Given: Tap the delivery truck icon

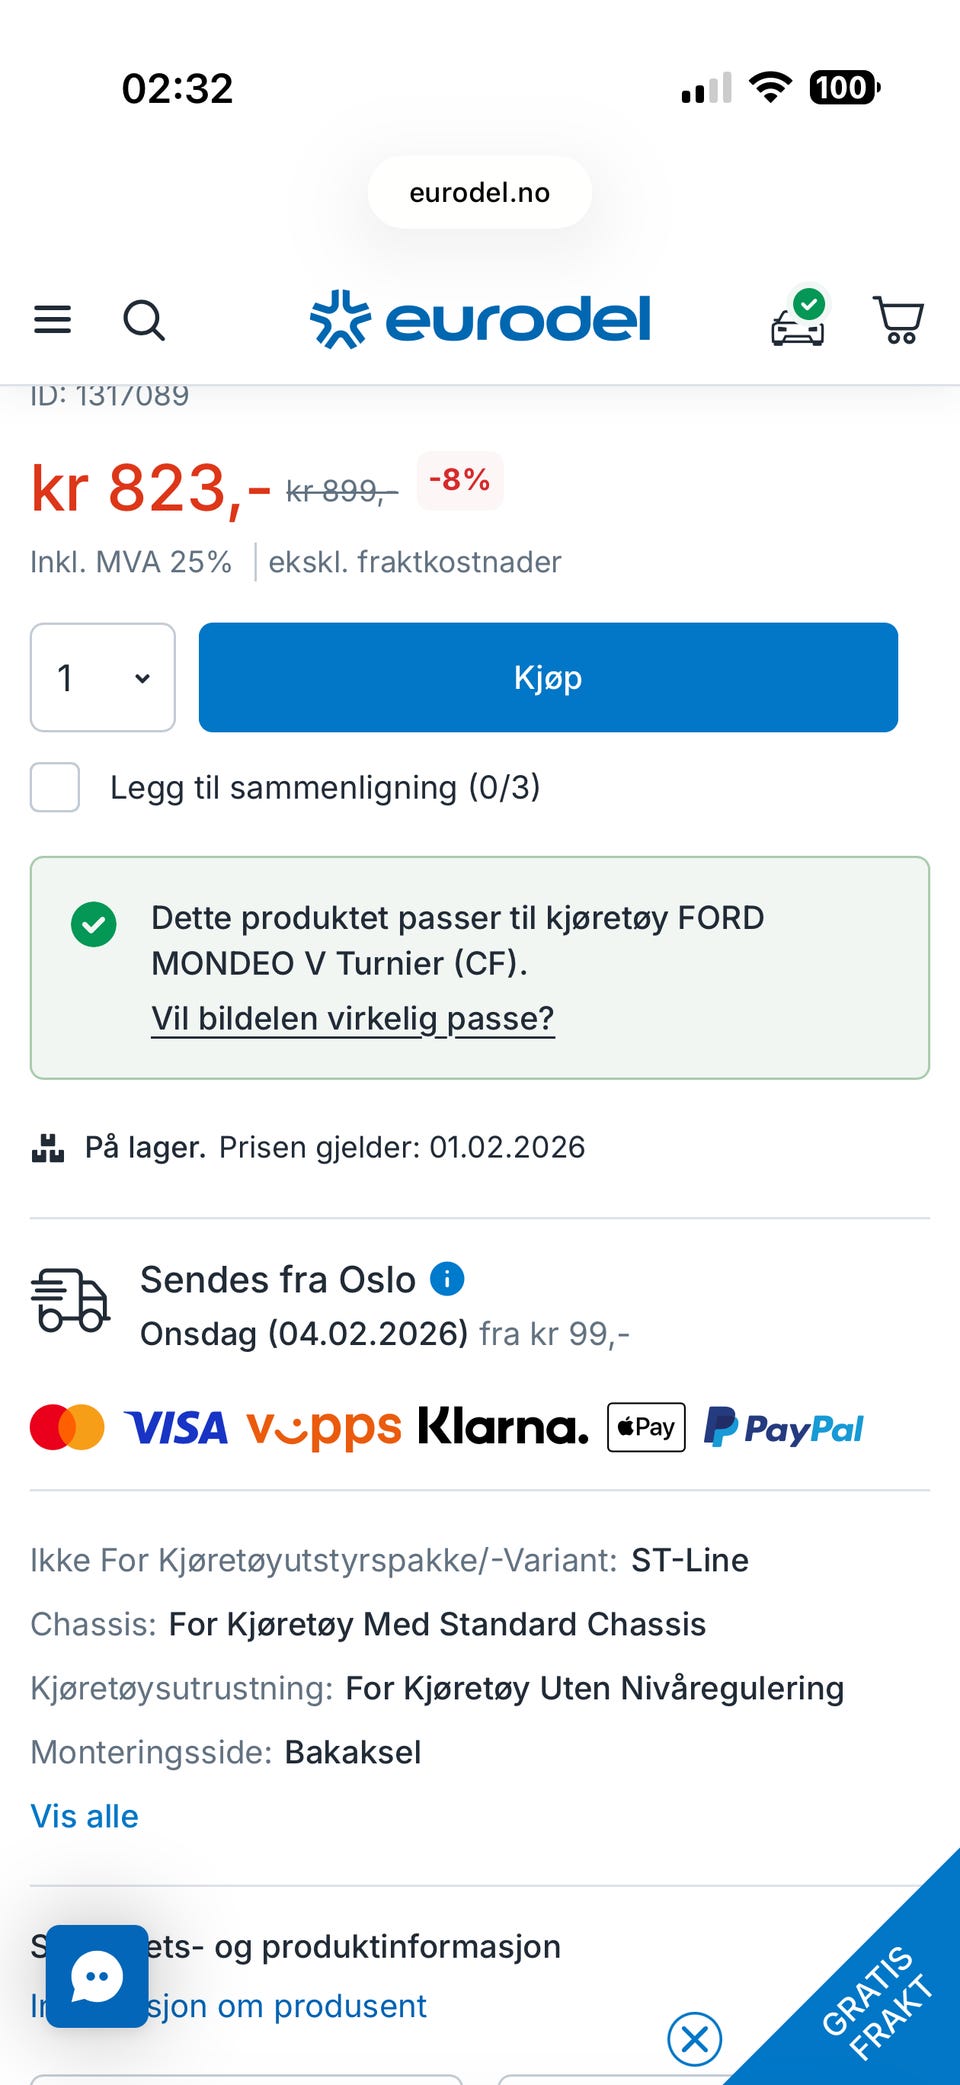Looking at the screenshot, I should click(69, 1300).
